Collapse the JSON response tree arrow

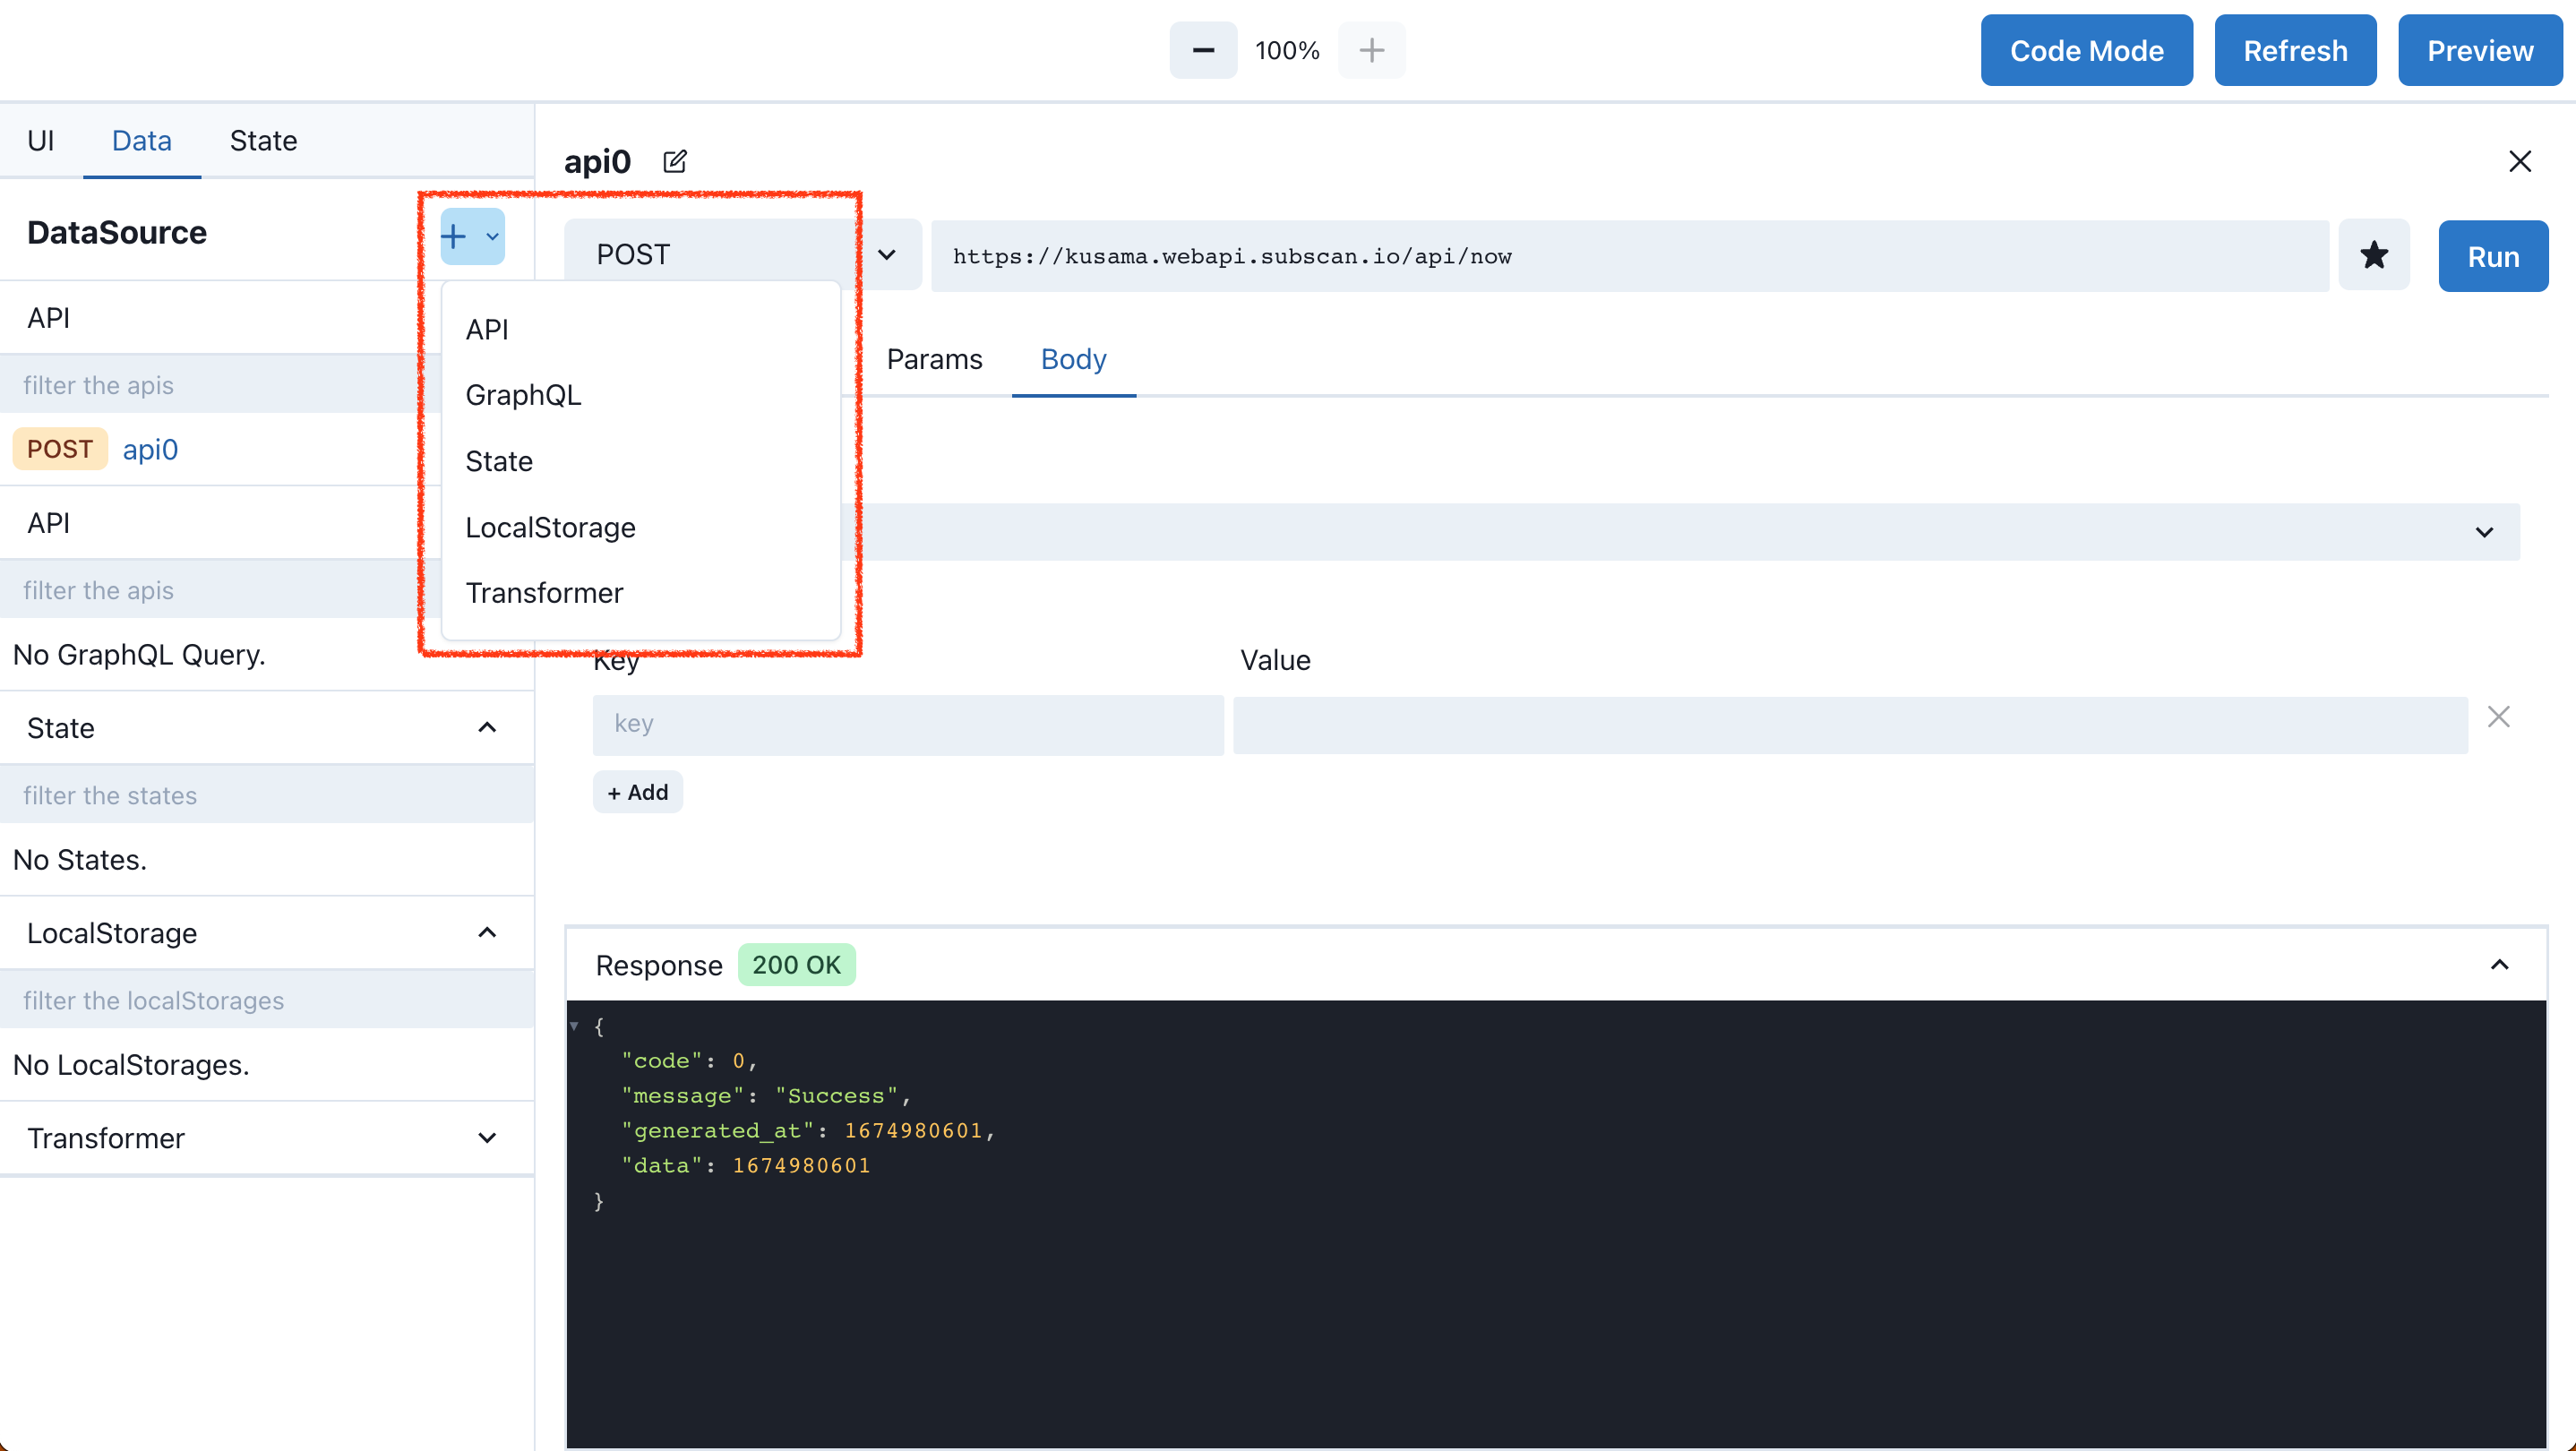[x=574, y=1026]
